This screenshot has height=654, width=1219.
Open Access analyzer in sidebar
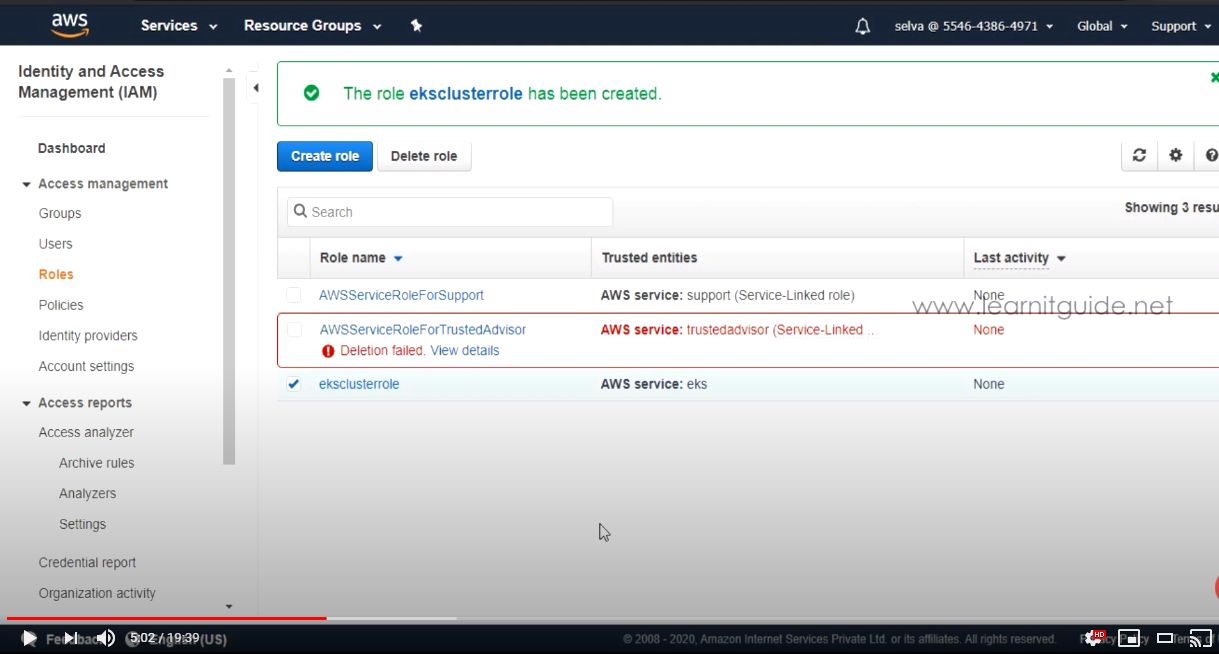pos(86,433)
